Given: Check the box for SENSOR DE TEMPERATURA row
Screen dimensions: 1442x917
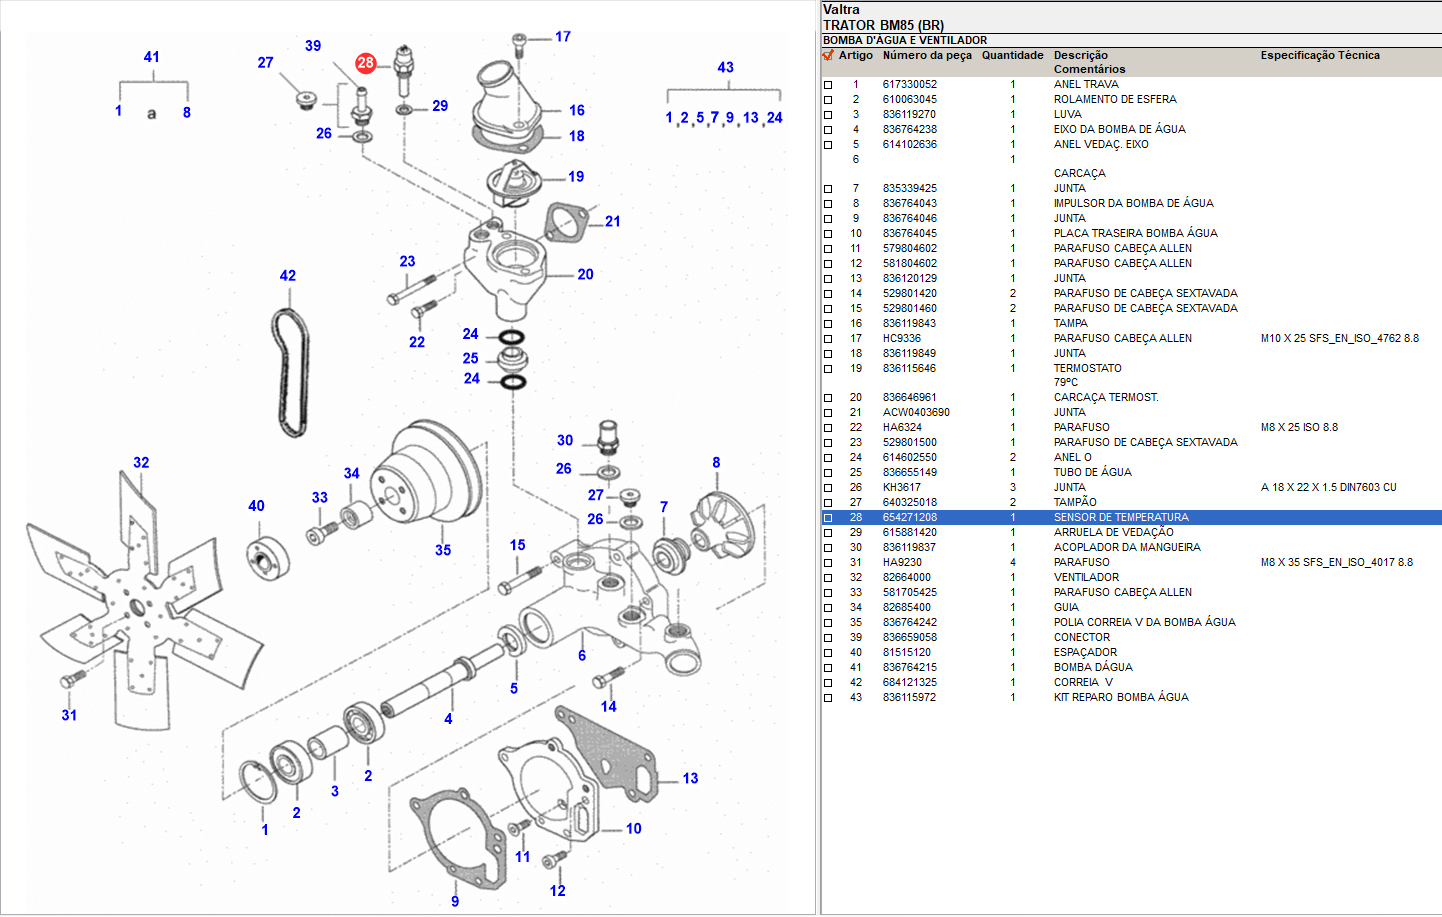Looking at the screenshot, I should [x=828, y=518].
